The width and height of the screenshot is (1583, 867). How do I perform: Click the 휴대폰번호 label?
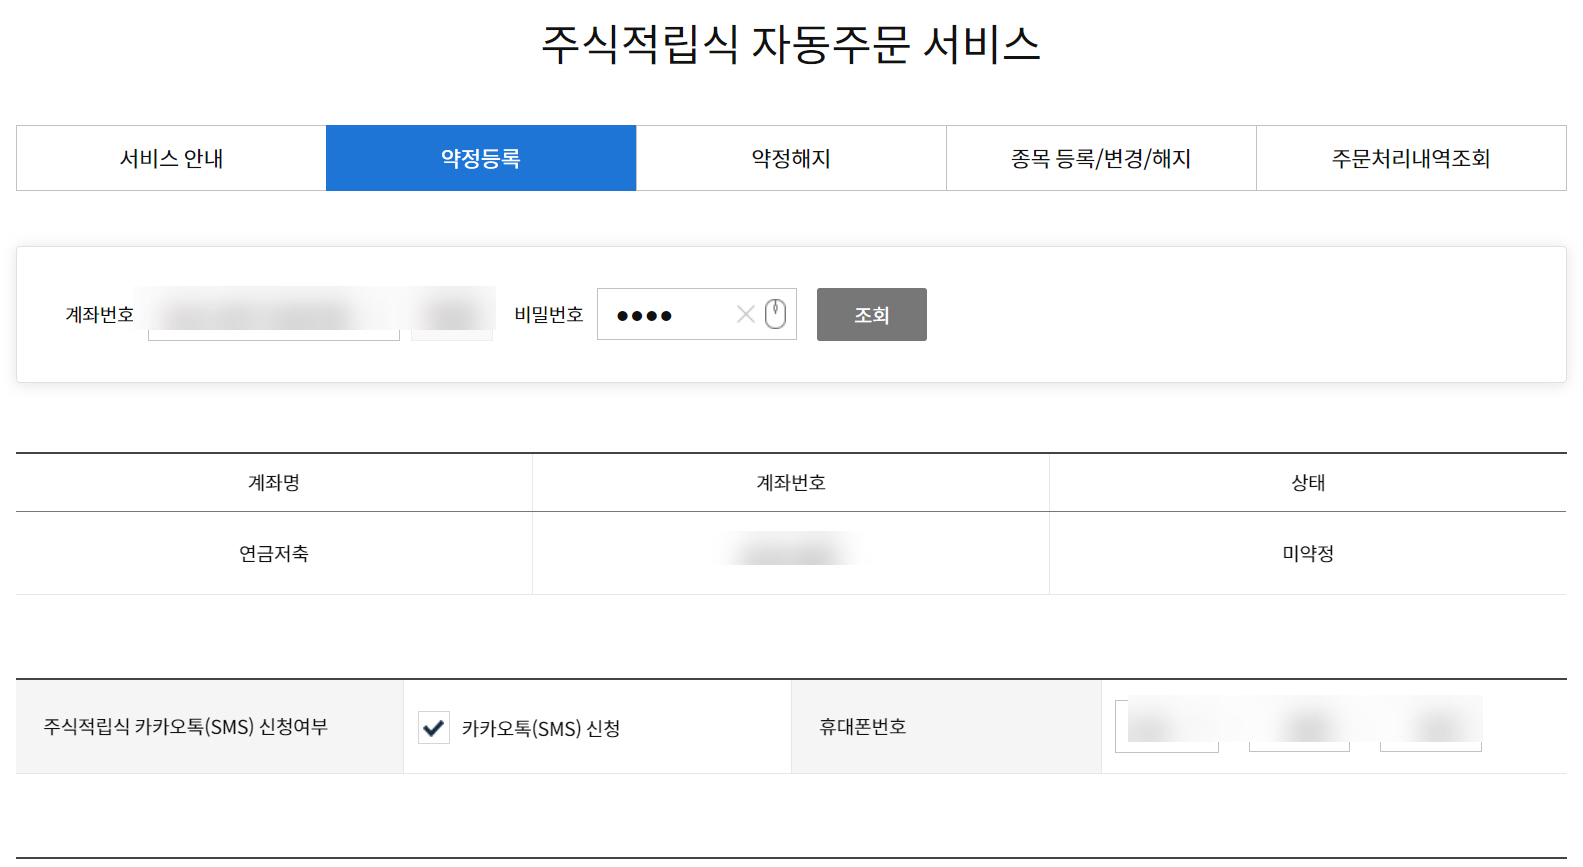[x=863, y=727]
